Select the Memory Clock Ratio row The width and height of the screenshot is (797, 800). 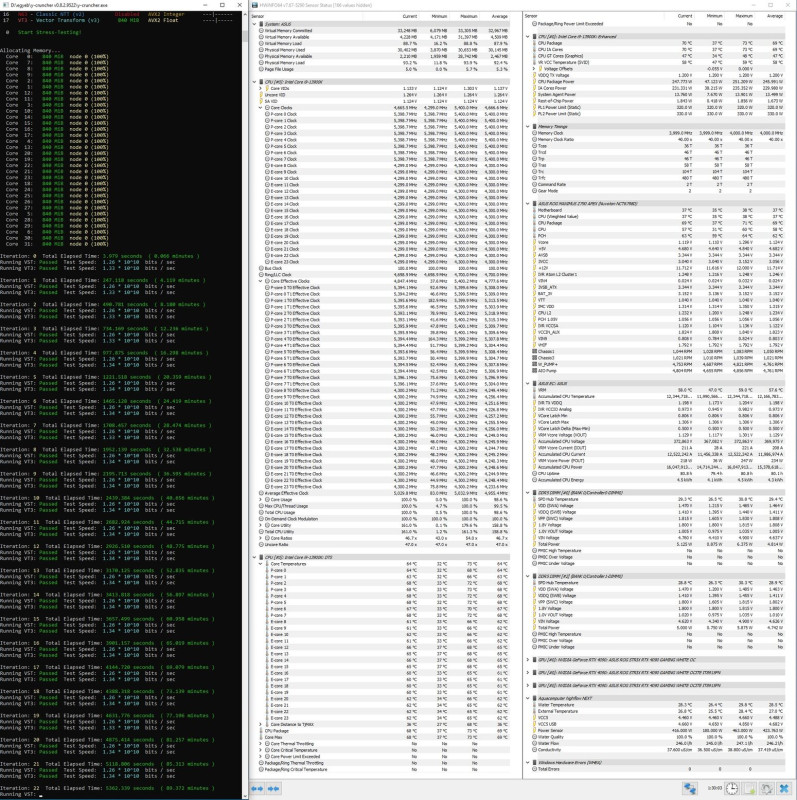click(658, 139)
